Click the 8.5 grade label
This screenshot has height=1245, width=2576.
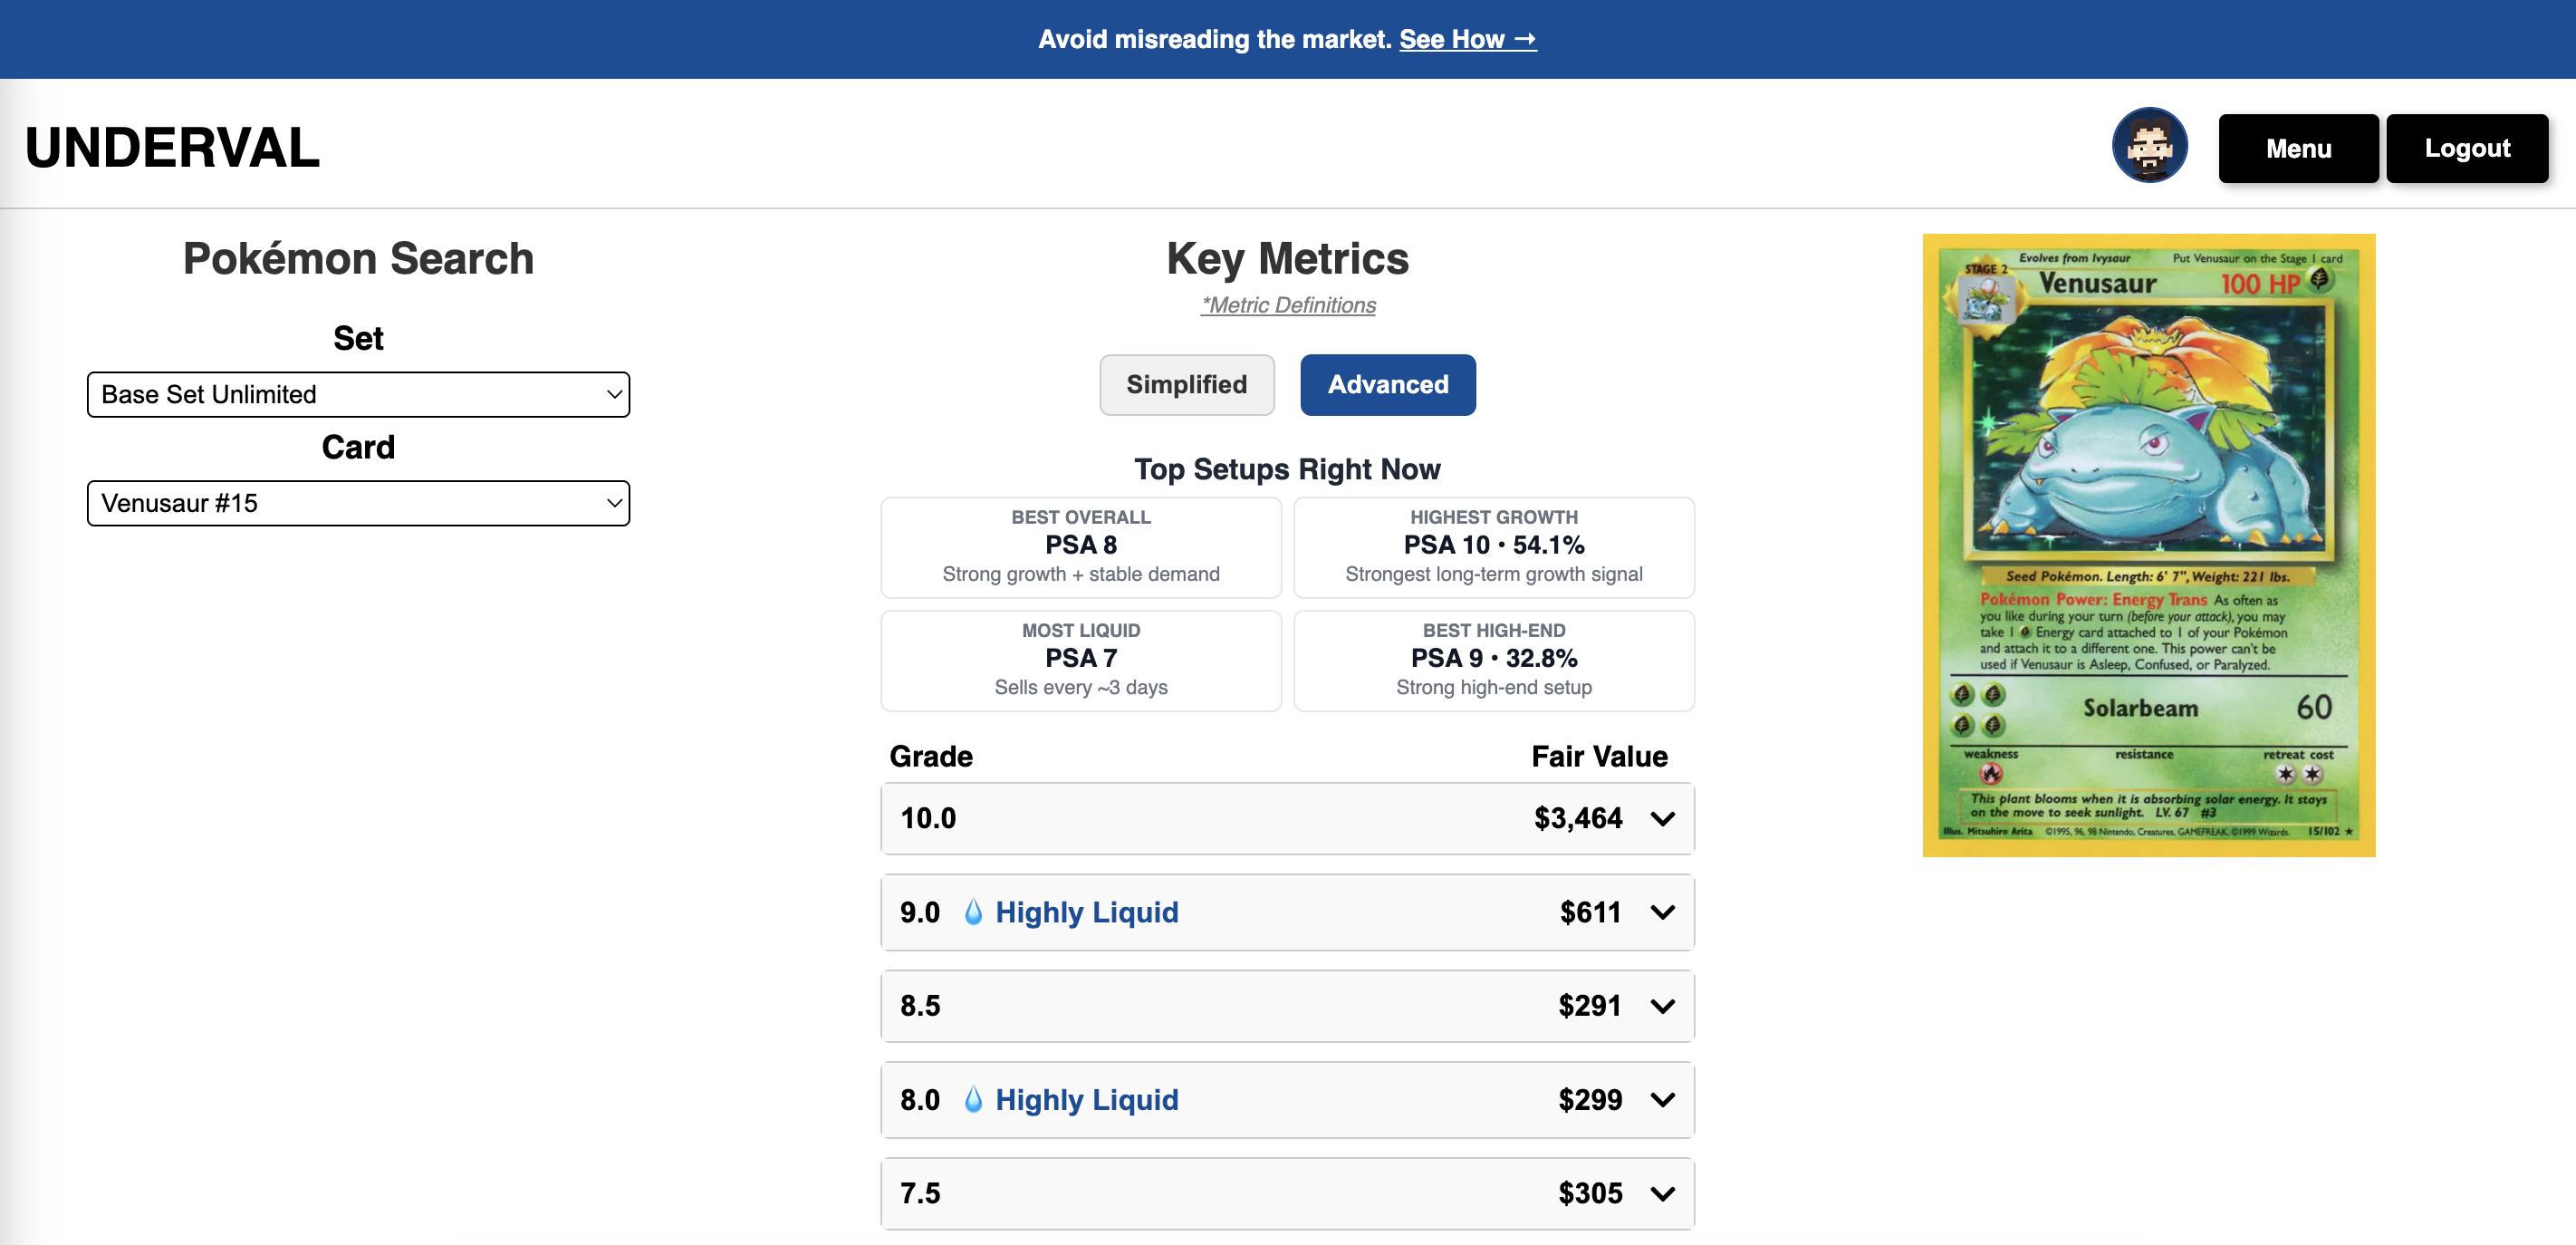[x=920, y=1005]
